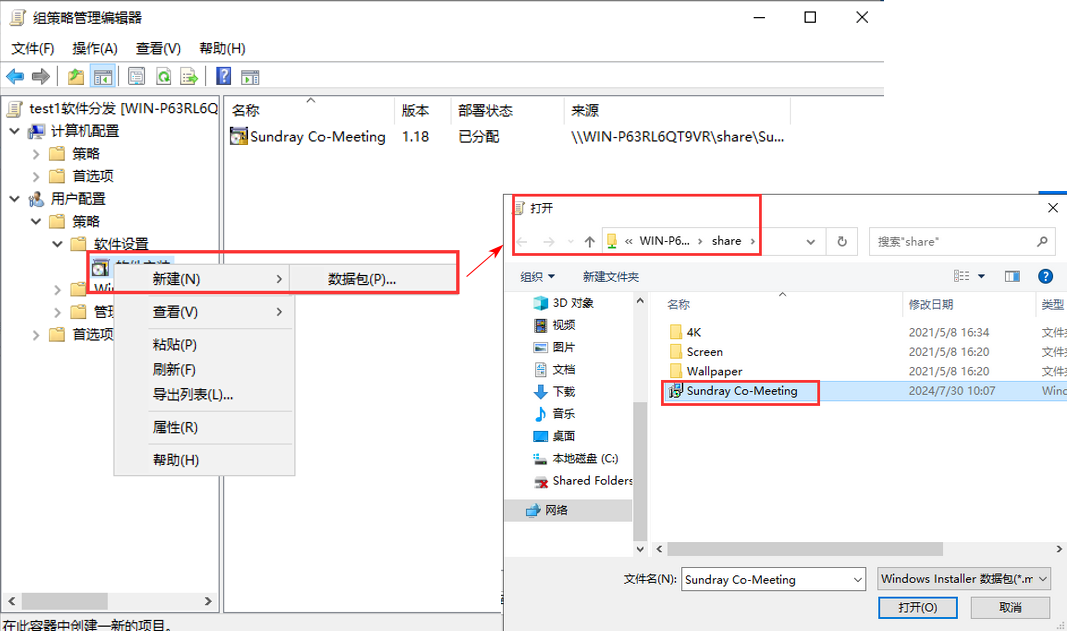
Task: Toggle the Show/Hide Action Pane icon
Action: (250, 76)
